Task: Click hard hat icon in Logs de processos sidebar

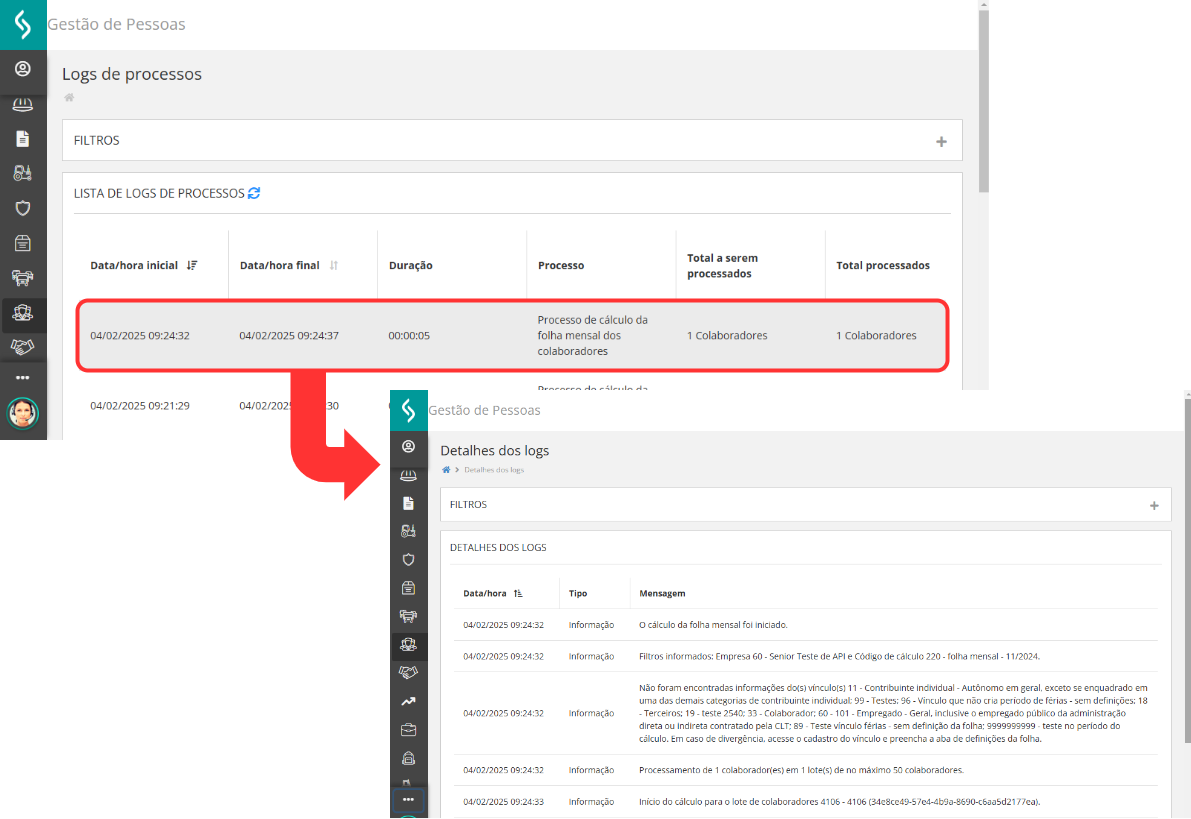Action: (23, 104)
